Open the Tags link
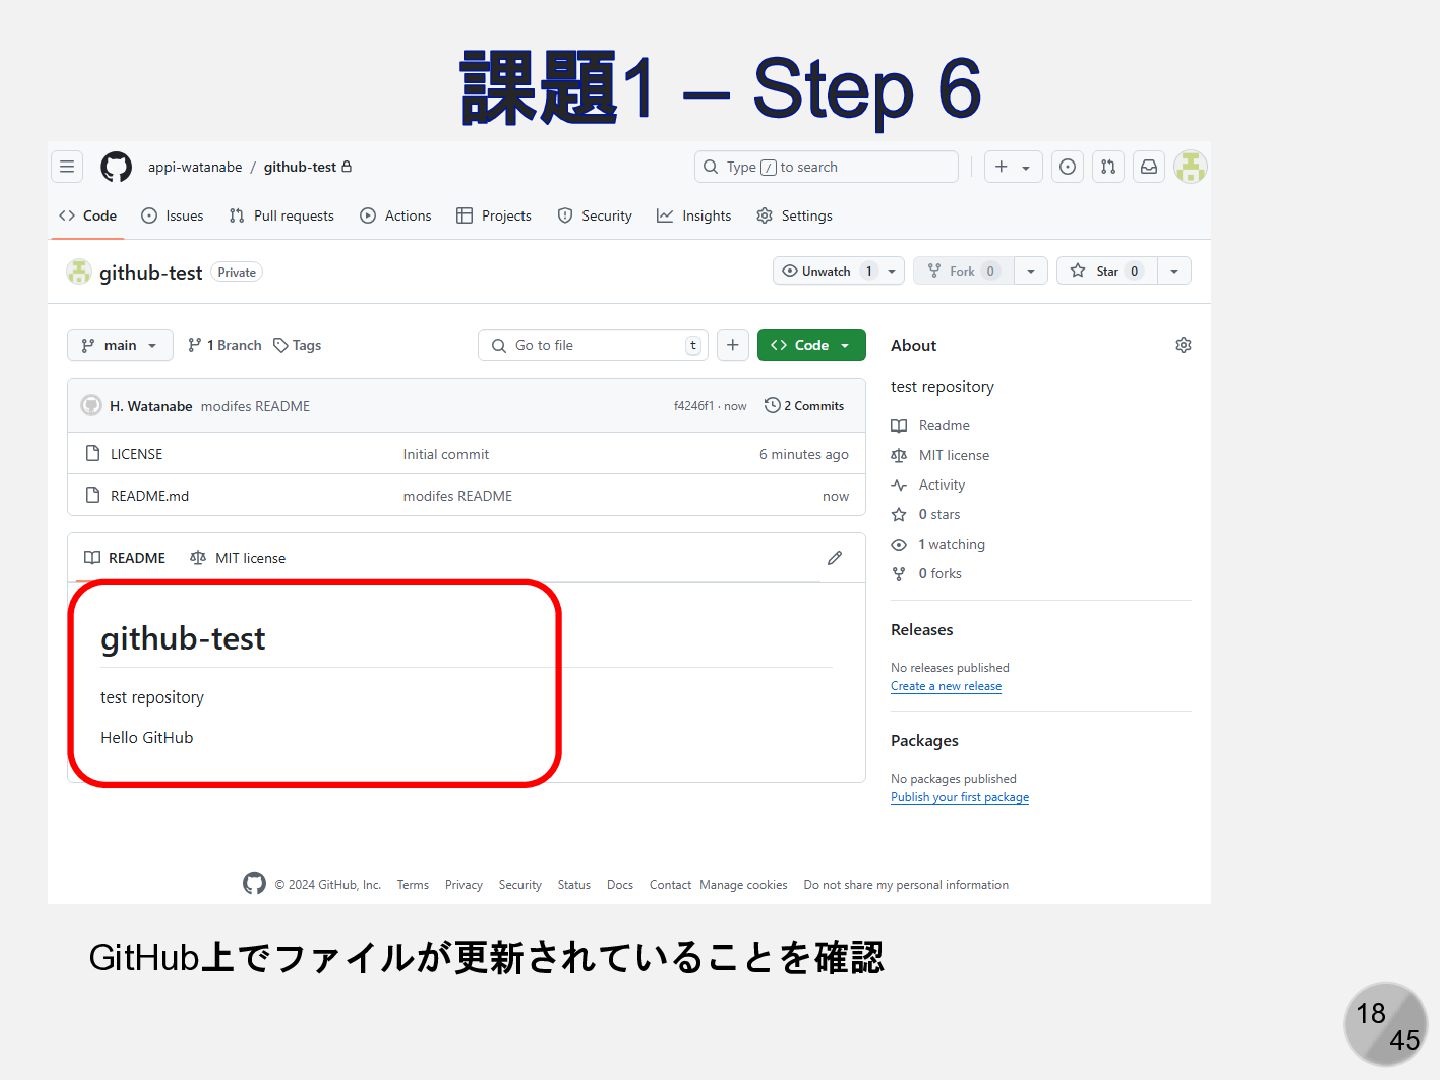This screenshot has height=1080, width=1440. click(298, 345)
